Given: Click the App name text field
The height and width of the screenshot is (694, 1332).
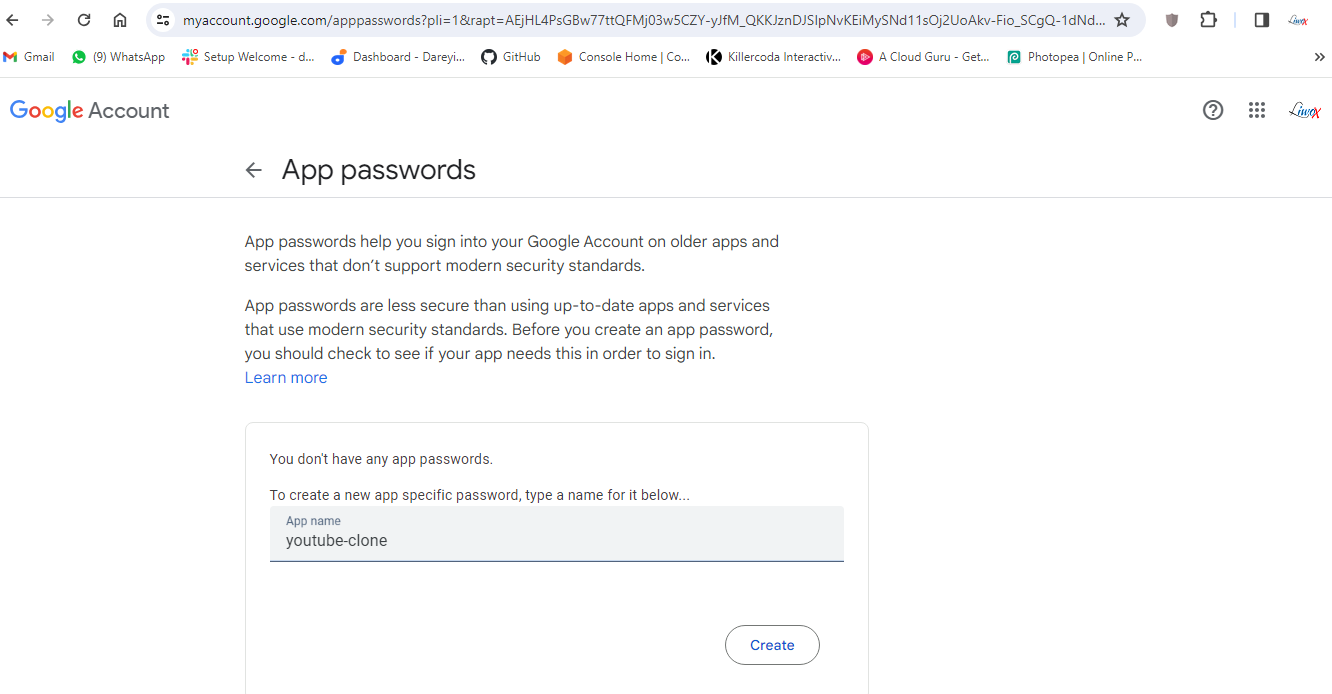Looking at the screenshot, I should pos(556,540).
